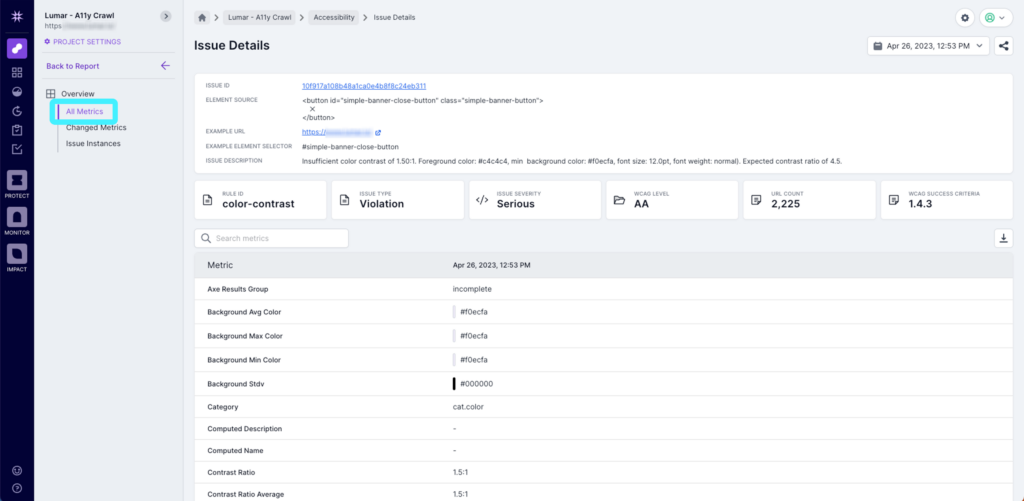The image size is (1024, 501).
Task: Click the Rule ID card document icon
Action: coord(208,200)
